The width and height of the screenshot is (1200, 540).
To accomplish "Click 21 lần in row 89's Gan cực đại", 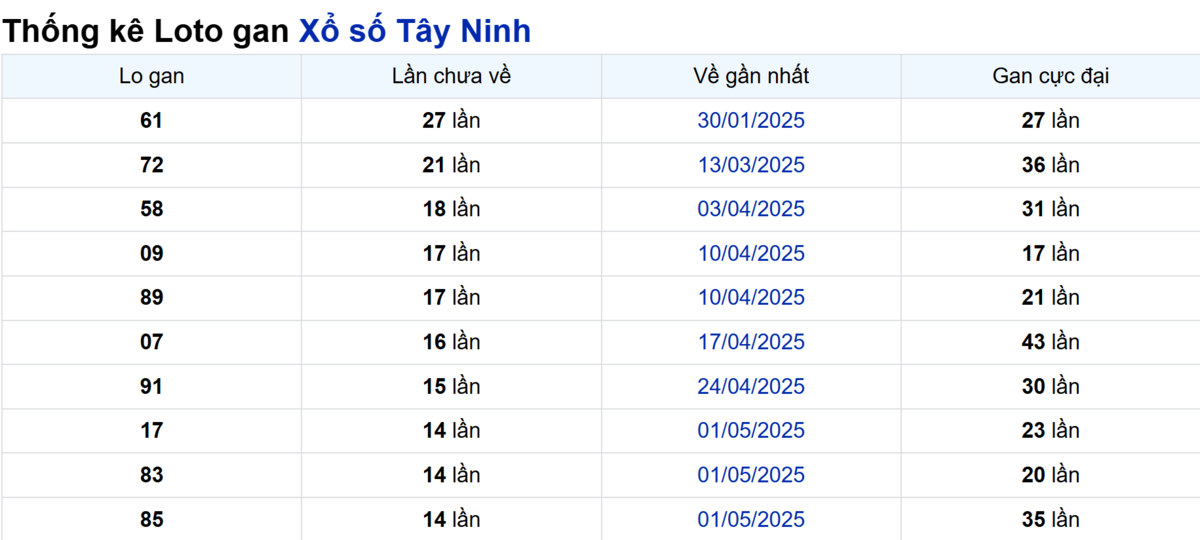I will [1051, 297].
